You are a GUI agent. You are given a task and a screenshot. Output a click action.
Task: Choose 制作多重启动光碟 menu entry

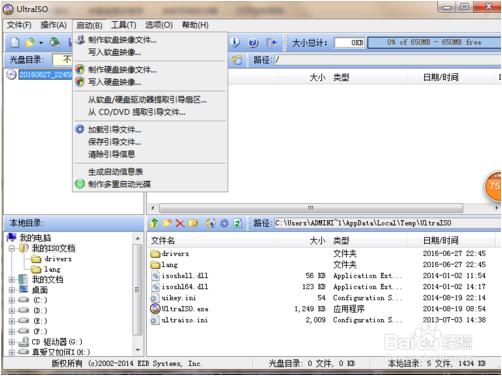point(150,184)
